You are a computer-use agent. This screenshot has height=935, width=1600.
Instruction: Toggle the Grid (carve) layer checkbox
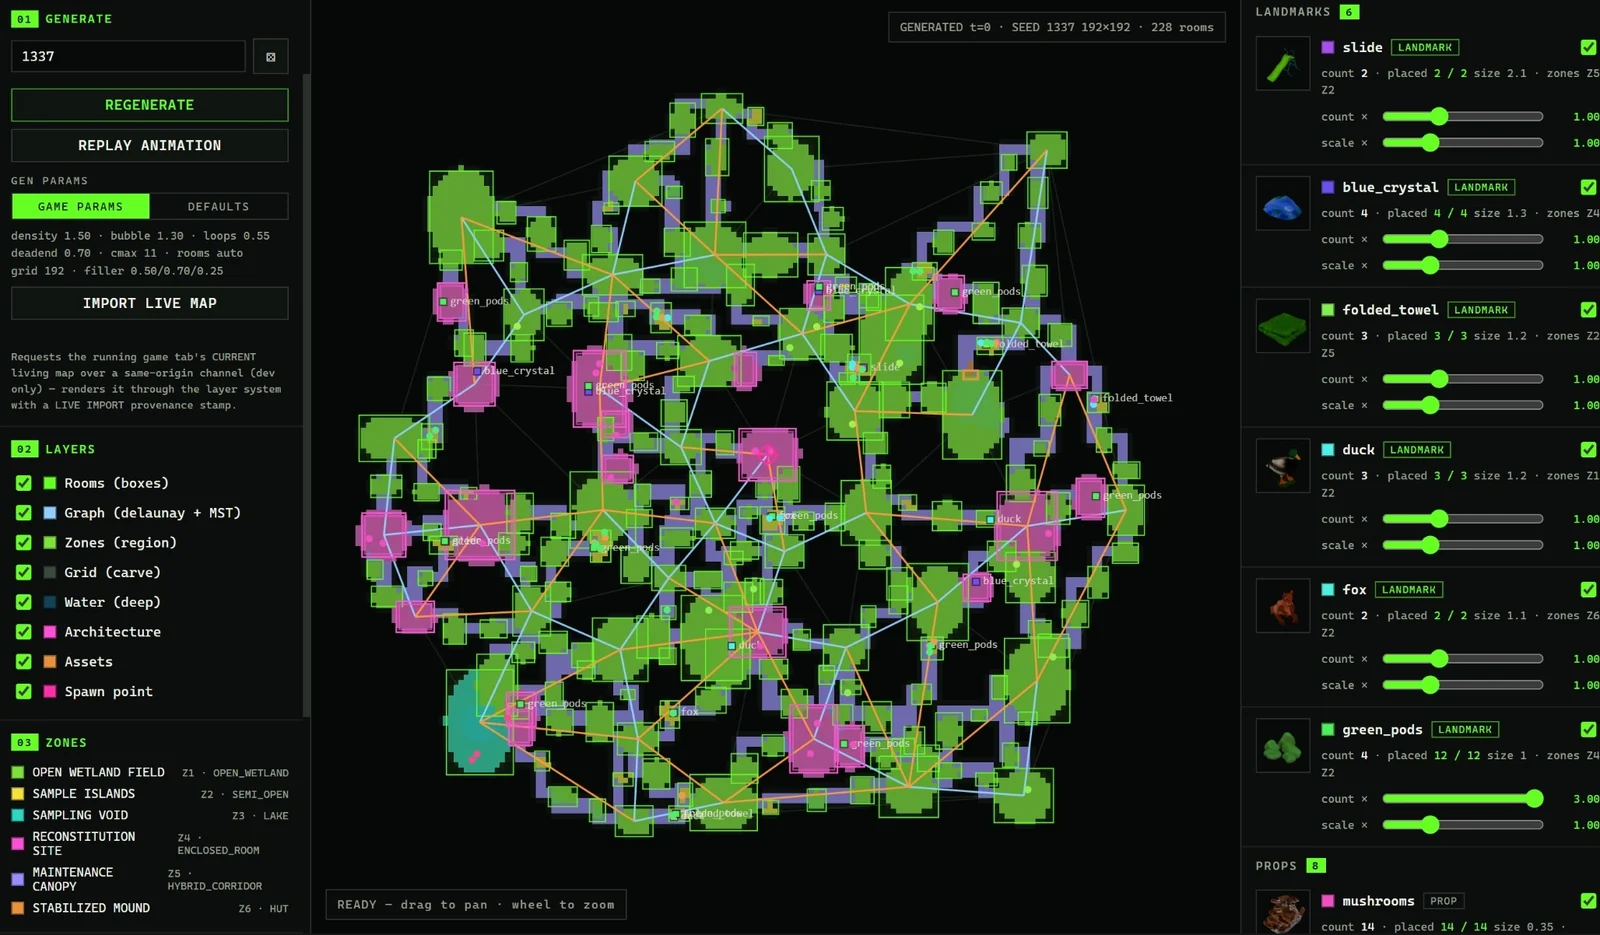24,572
